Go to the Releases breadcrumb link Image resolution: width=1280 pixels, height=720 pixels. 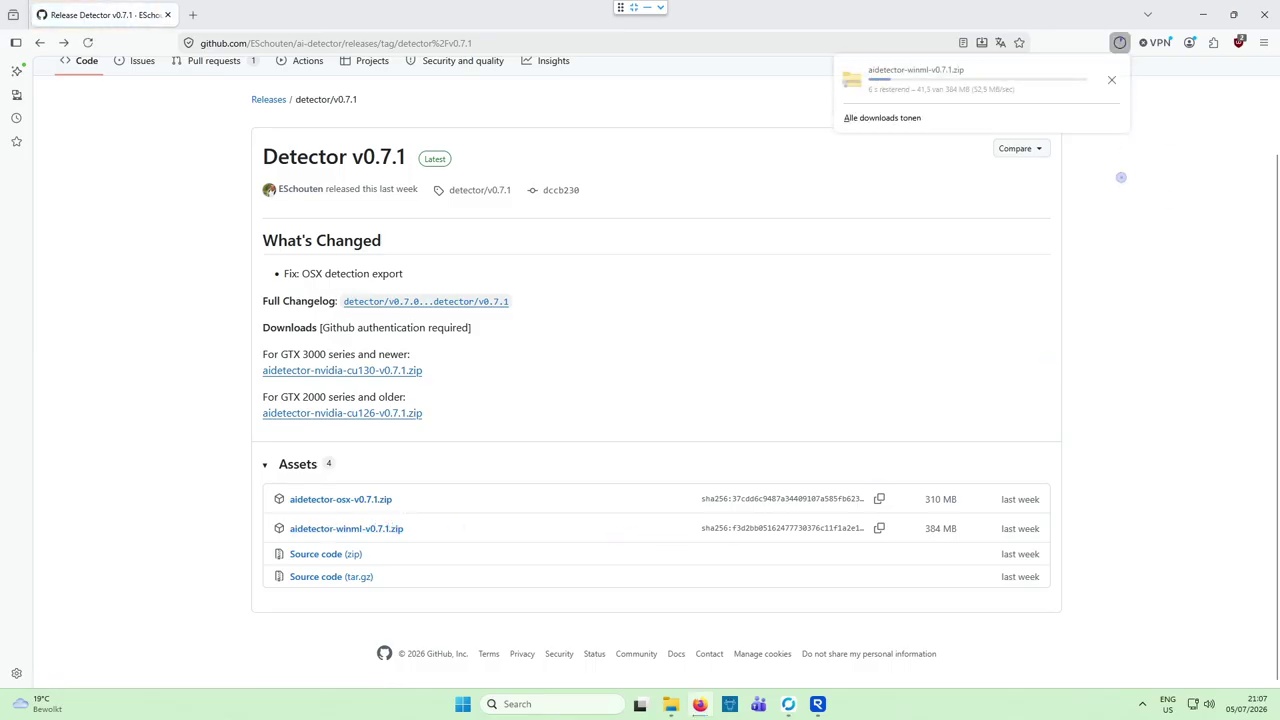[268, 100]
